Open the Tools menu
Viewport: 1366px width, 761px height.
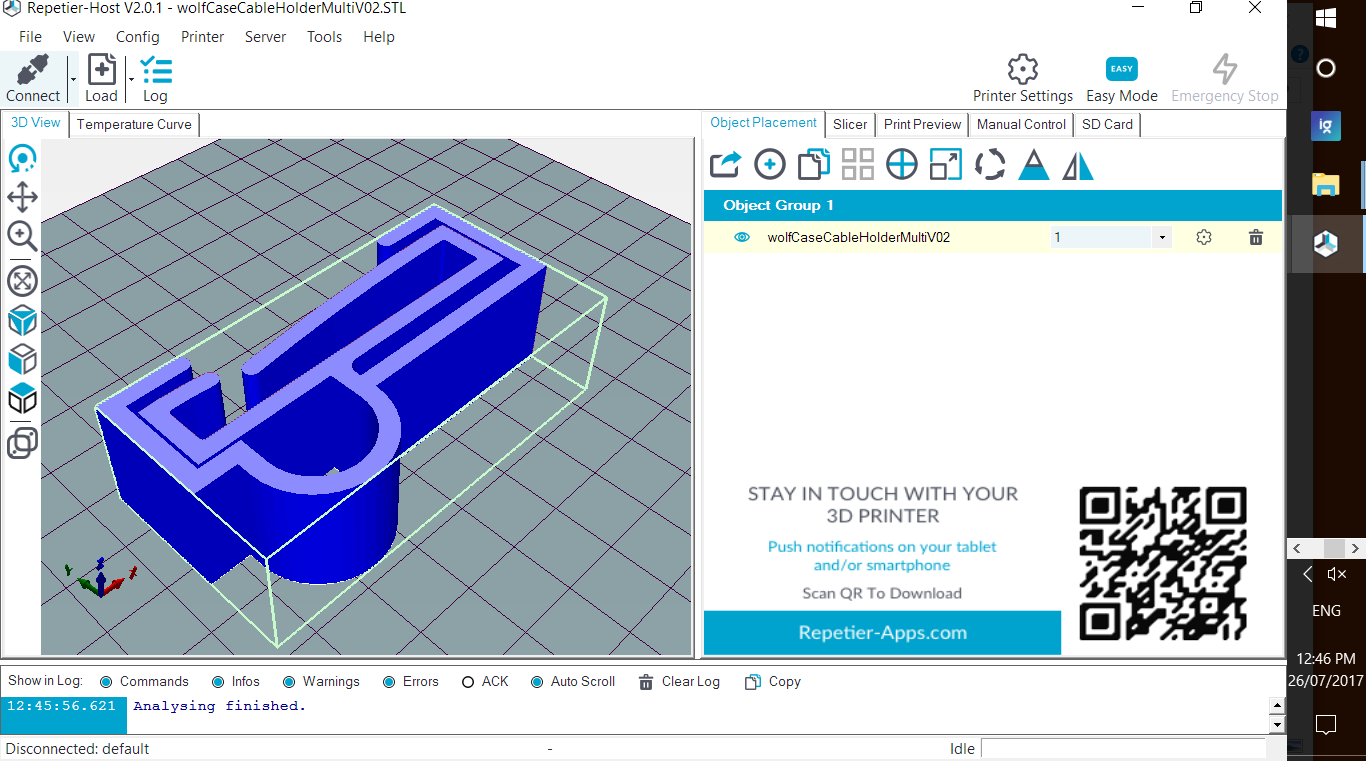(x=324, y=37)
